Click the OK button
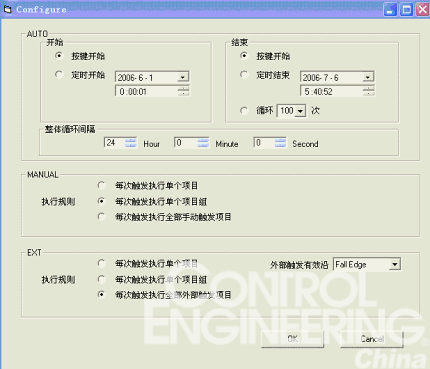Image resolution: width=430 pixels, height=369 pixels. point(292,339)
